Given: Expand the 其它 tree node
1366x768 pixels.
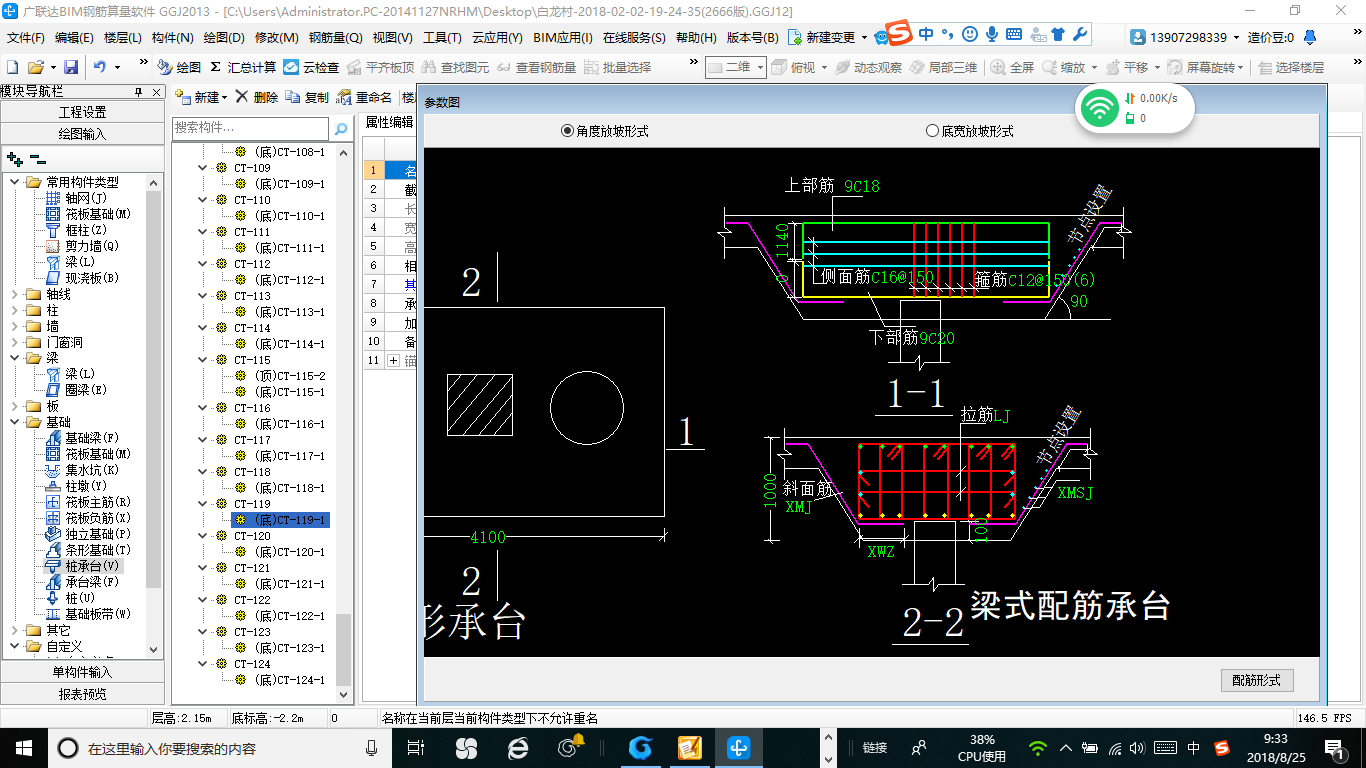Looking at the screenshot, I should point(15,630).
